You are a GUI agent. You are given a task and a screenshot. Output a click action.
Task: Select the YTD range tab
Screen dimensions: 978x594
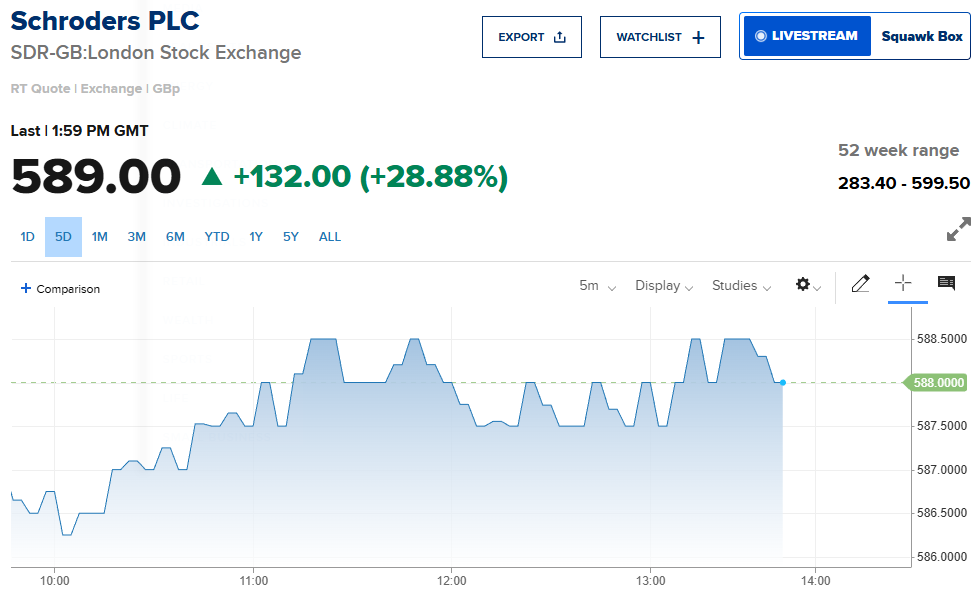(x=217, y=237)
